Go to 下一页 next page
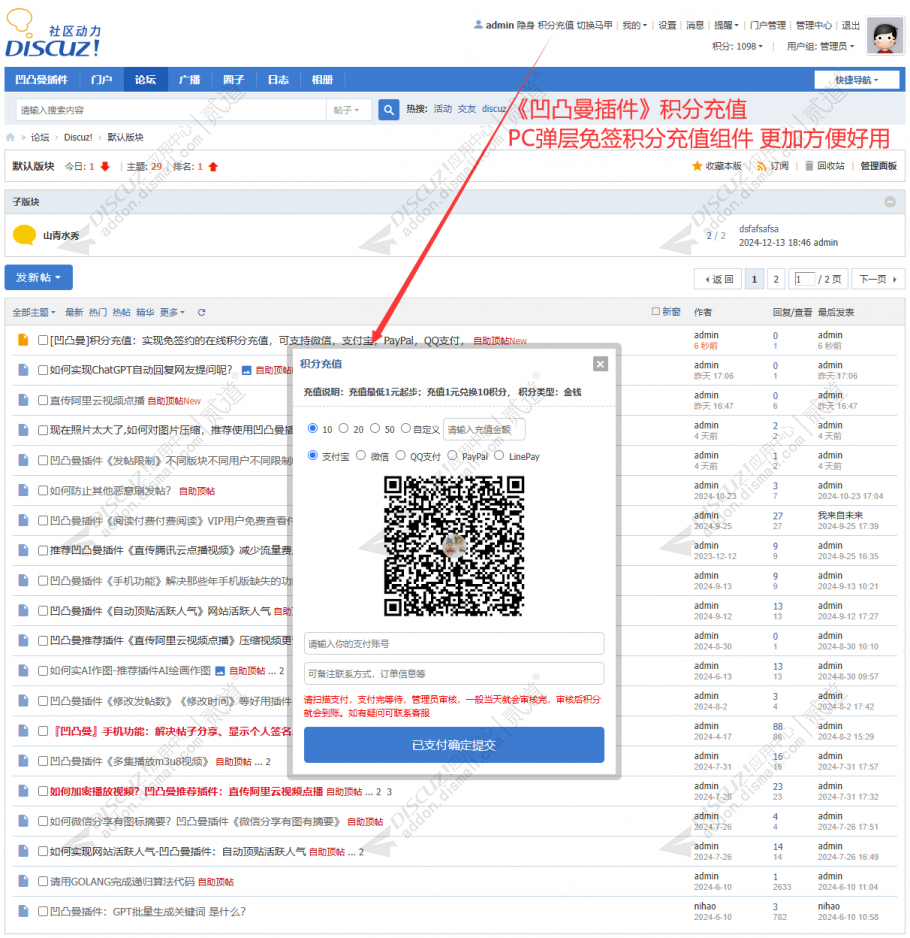The height and width of the screenshot is (938, 910). (877, 279)
